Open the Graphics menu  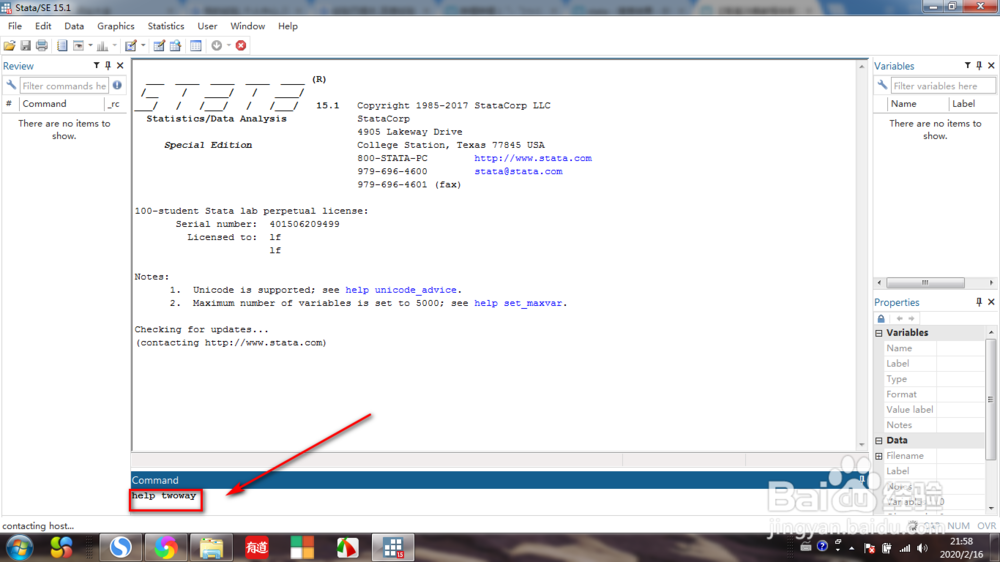(x=115, y=26)
